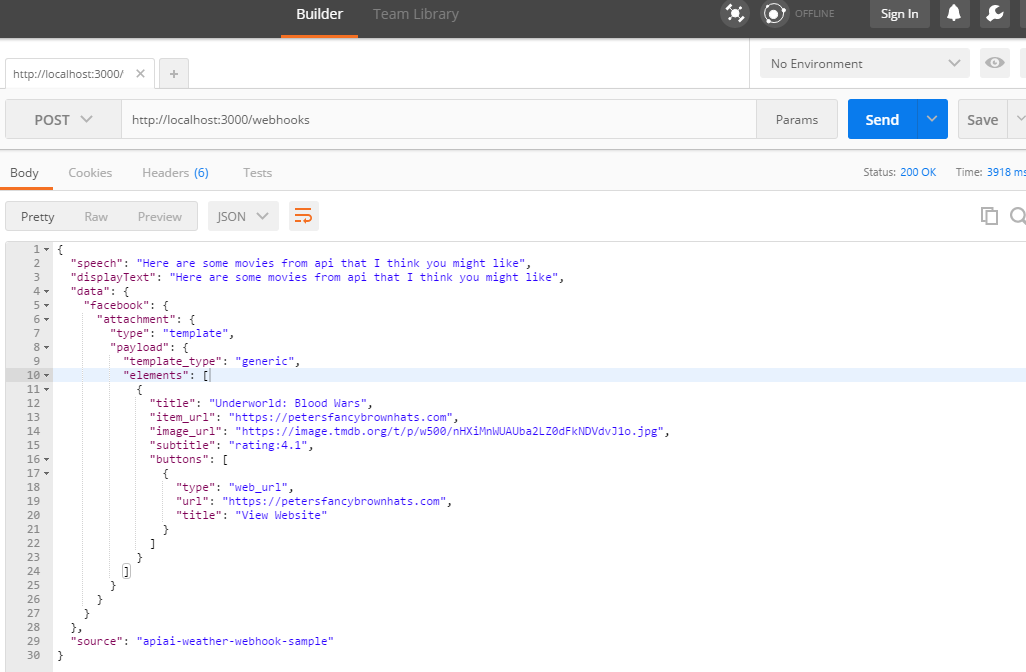Switch response view to Raw

[x=96, y=217]
